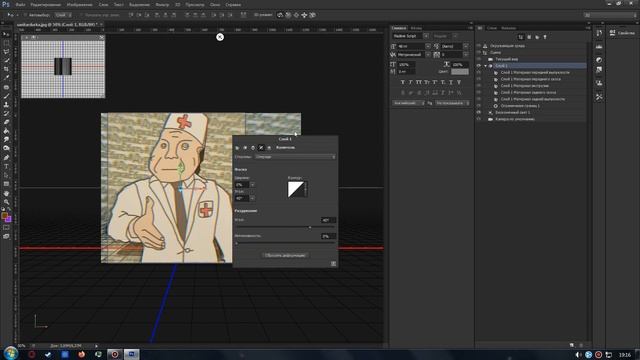640x360 pixels.
Task: Open the Tool Presets collapsed panel icon
Action: pyautogui.click(x=599, y=97)
